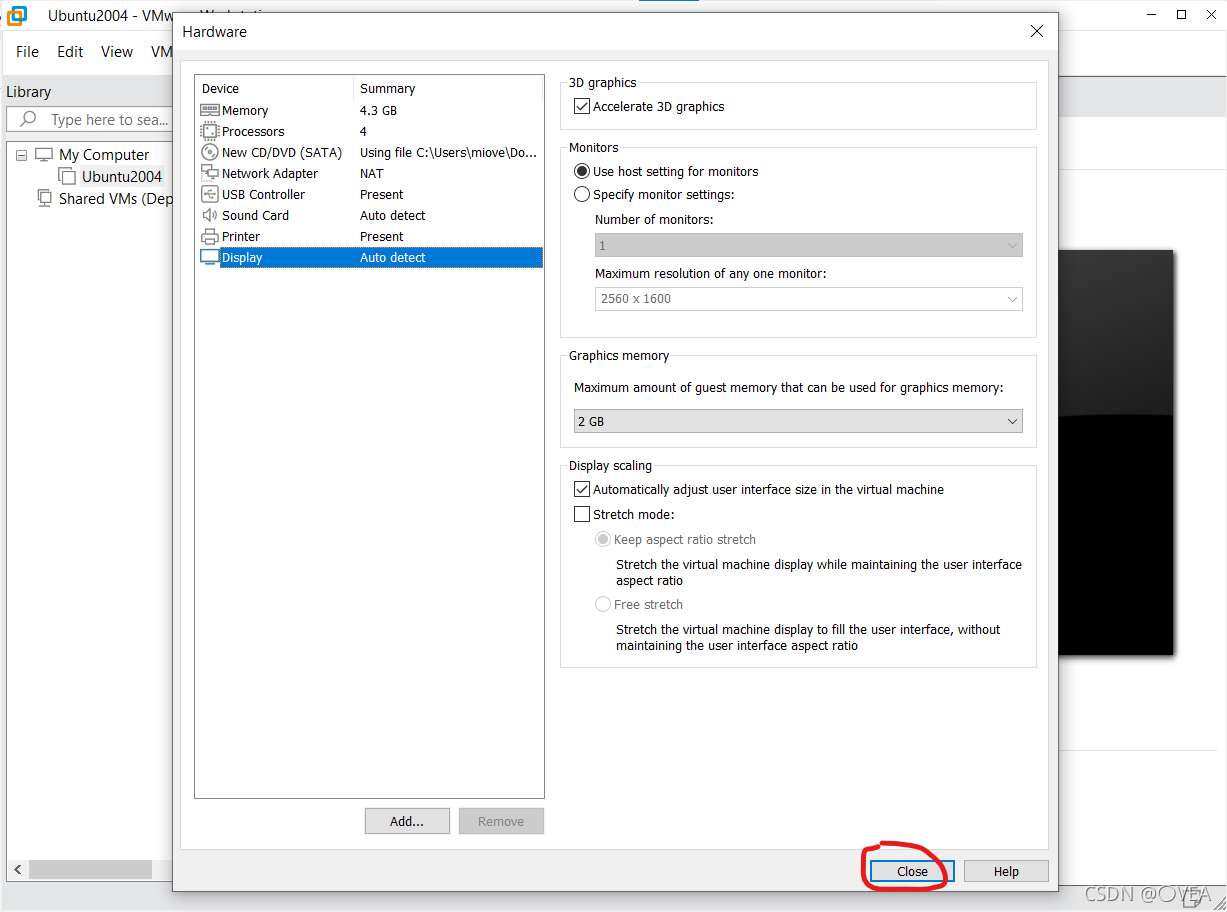Open Number of monitors dropdown
The height and width of the screenshot is (912, 1227).
click(x=808, y=245)
